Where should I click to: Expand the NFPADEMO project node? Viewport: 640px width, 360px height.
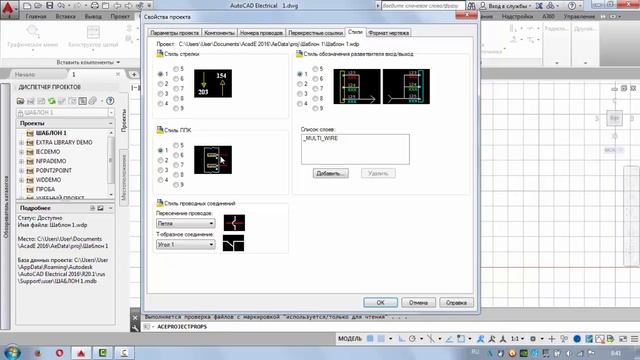tap(21, 161)
